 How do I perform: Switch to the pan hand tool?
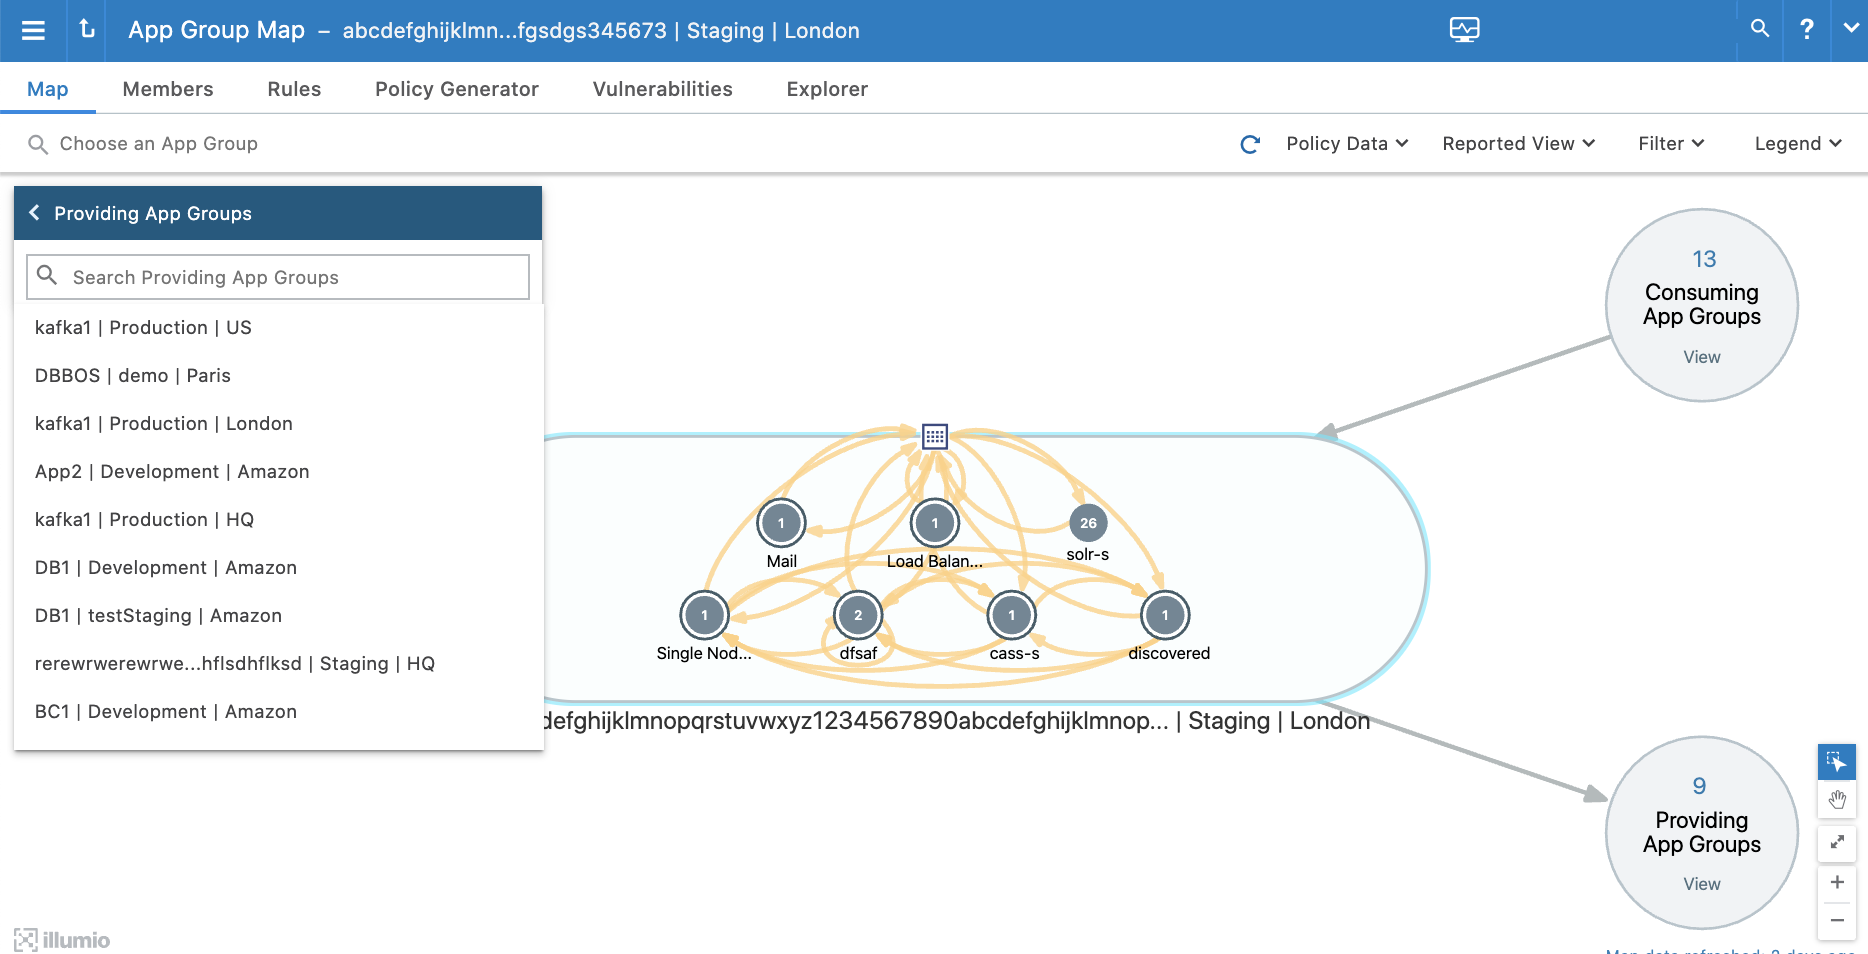[1837, 800]
